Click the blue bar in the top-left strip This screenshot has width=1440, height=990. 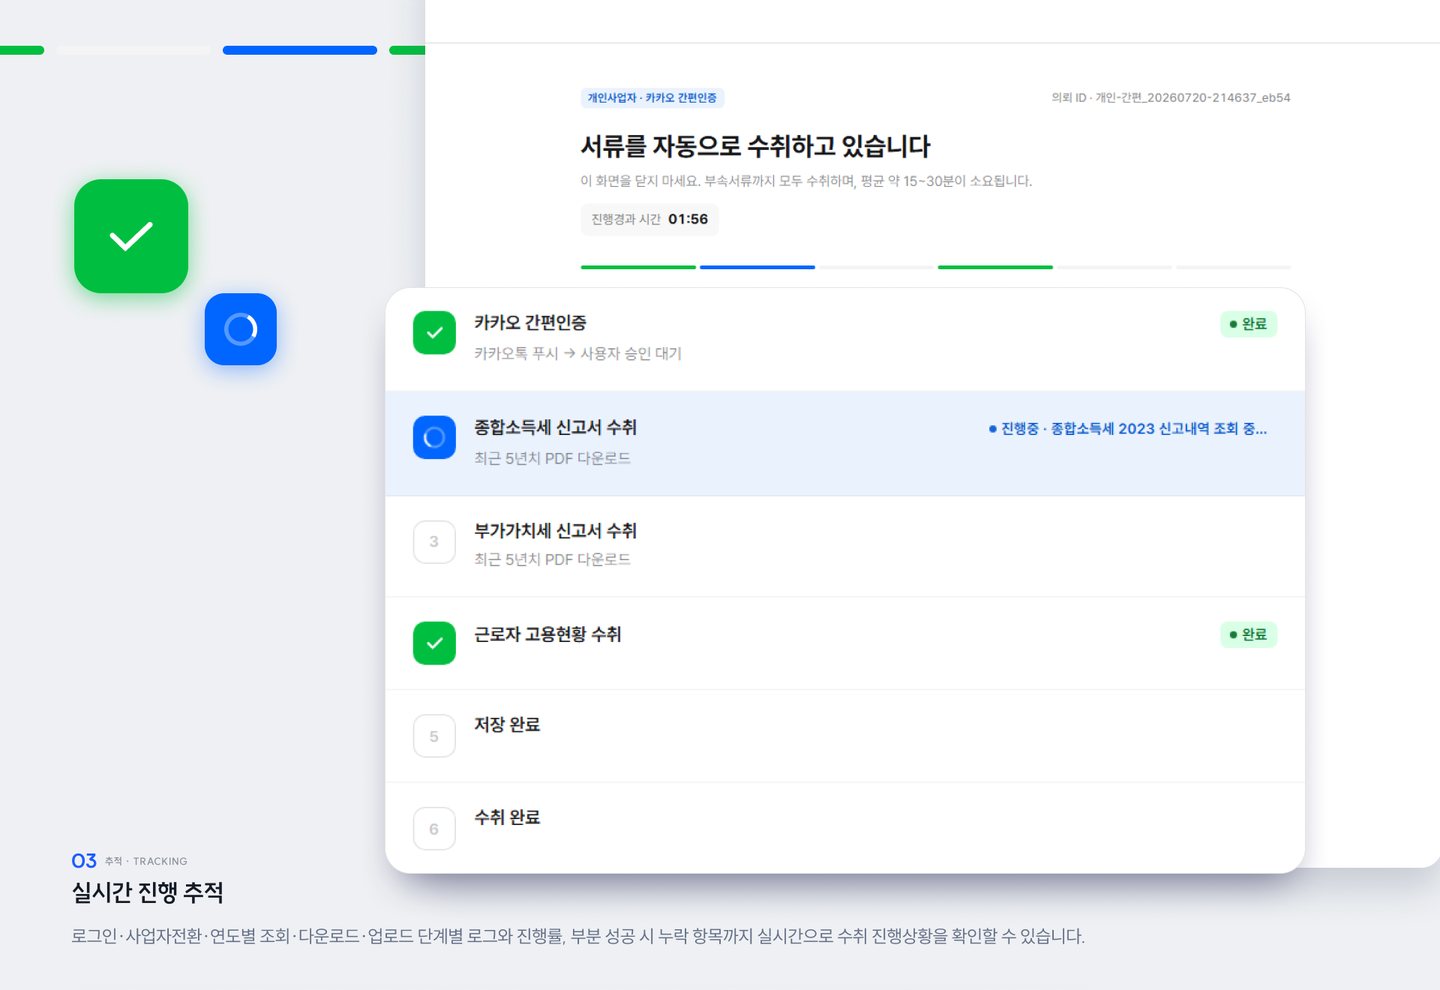300,50
